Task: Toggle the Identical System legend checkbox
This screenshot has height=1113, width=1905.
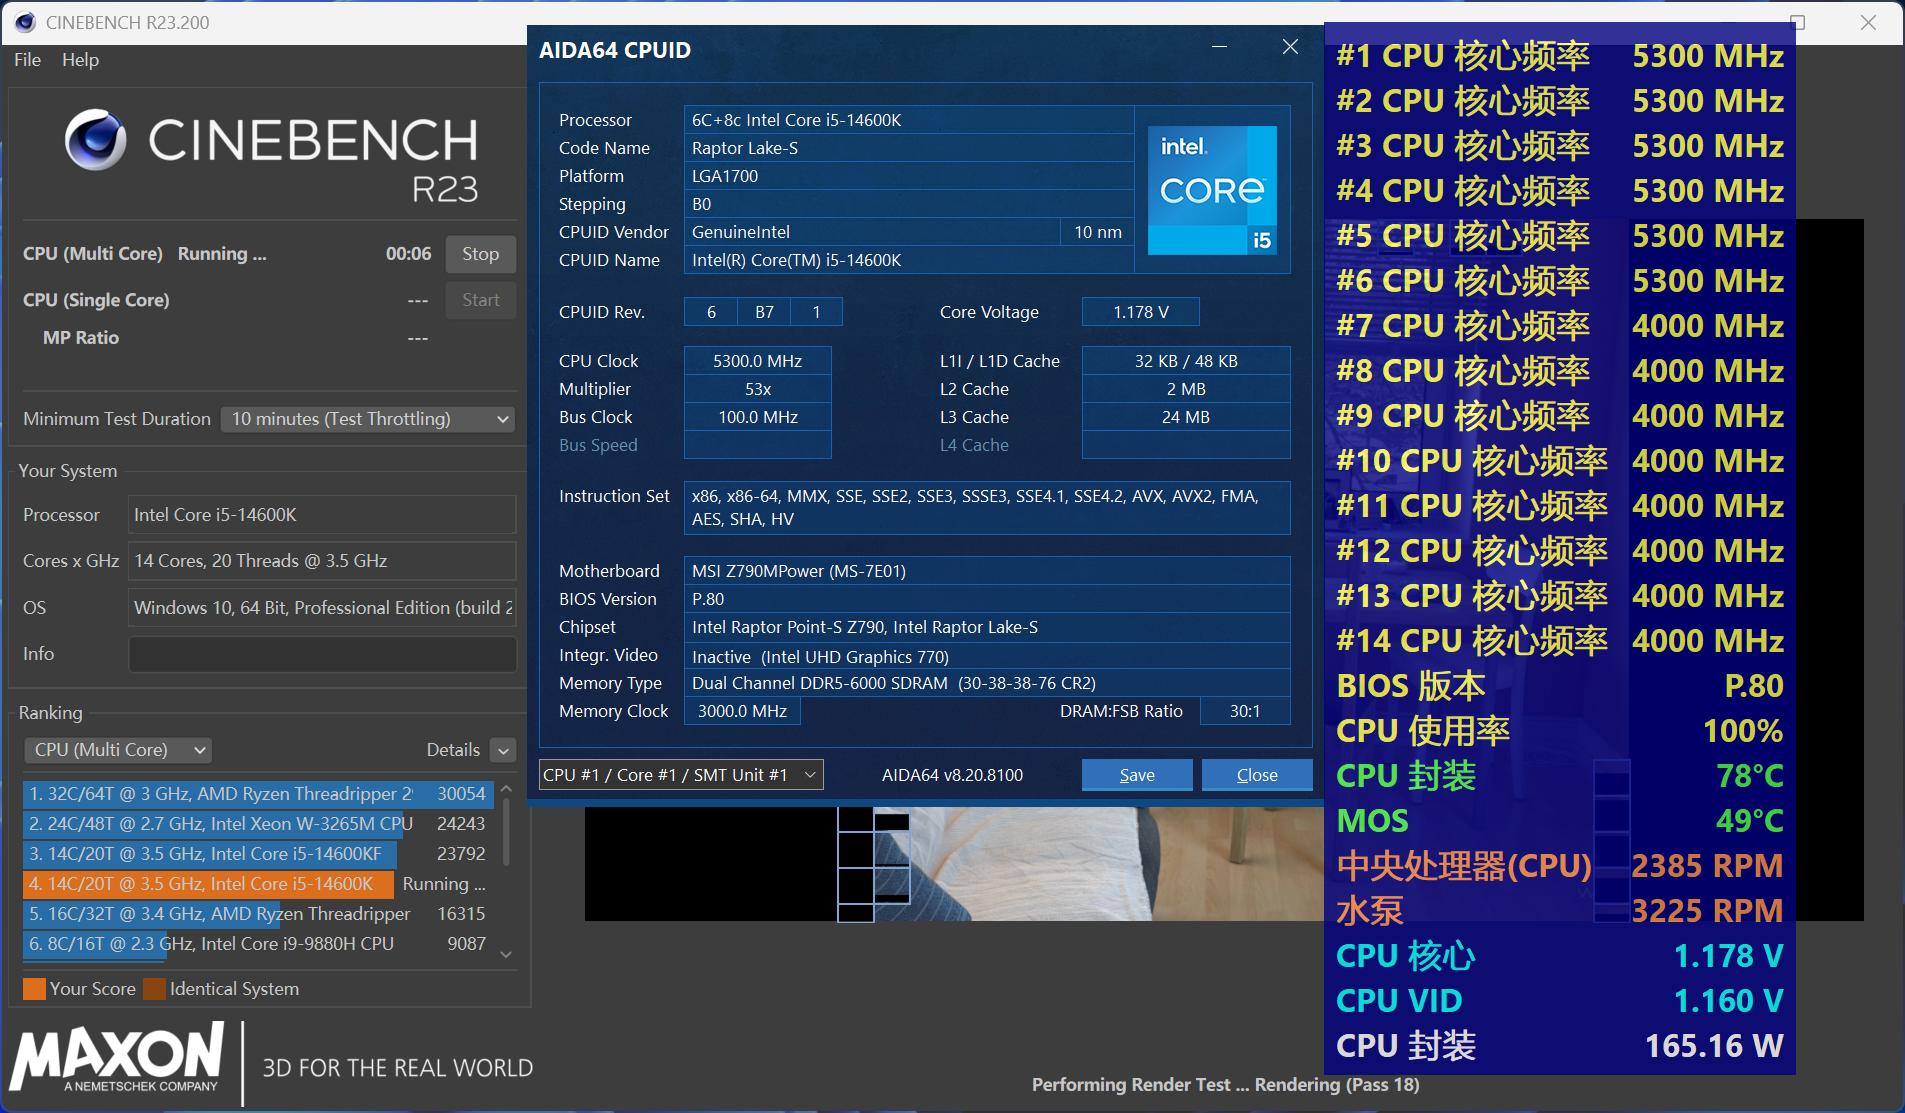Action: click(x=154, y=988)
